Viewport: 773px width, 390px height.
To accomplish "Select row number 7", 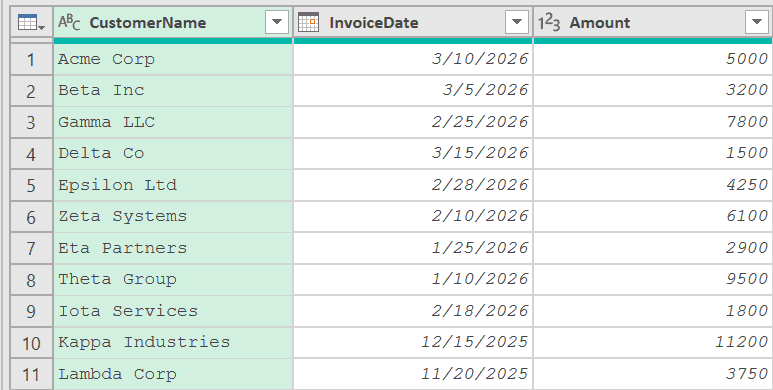I will click(x=31, y=248).
